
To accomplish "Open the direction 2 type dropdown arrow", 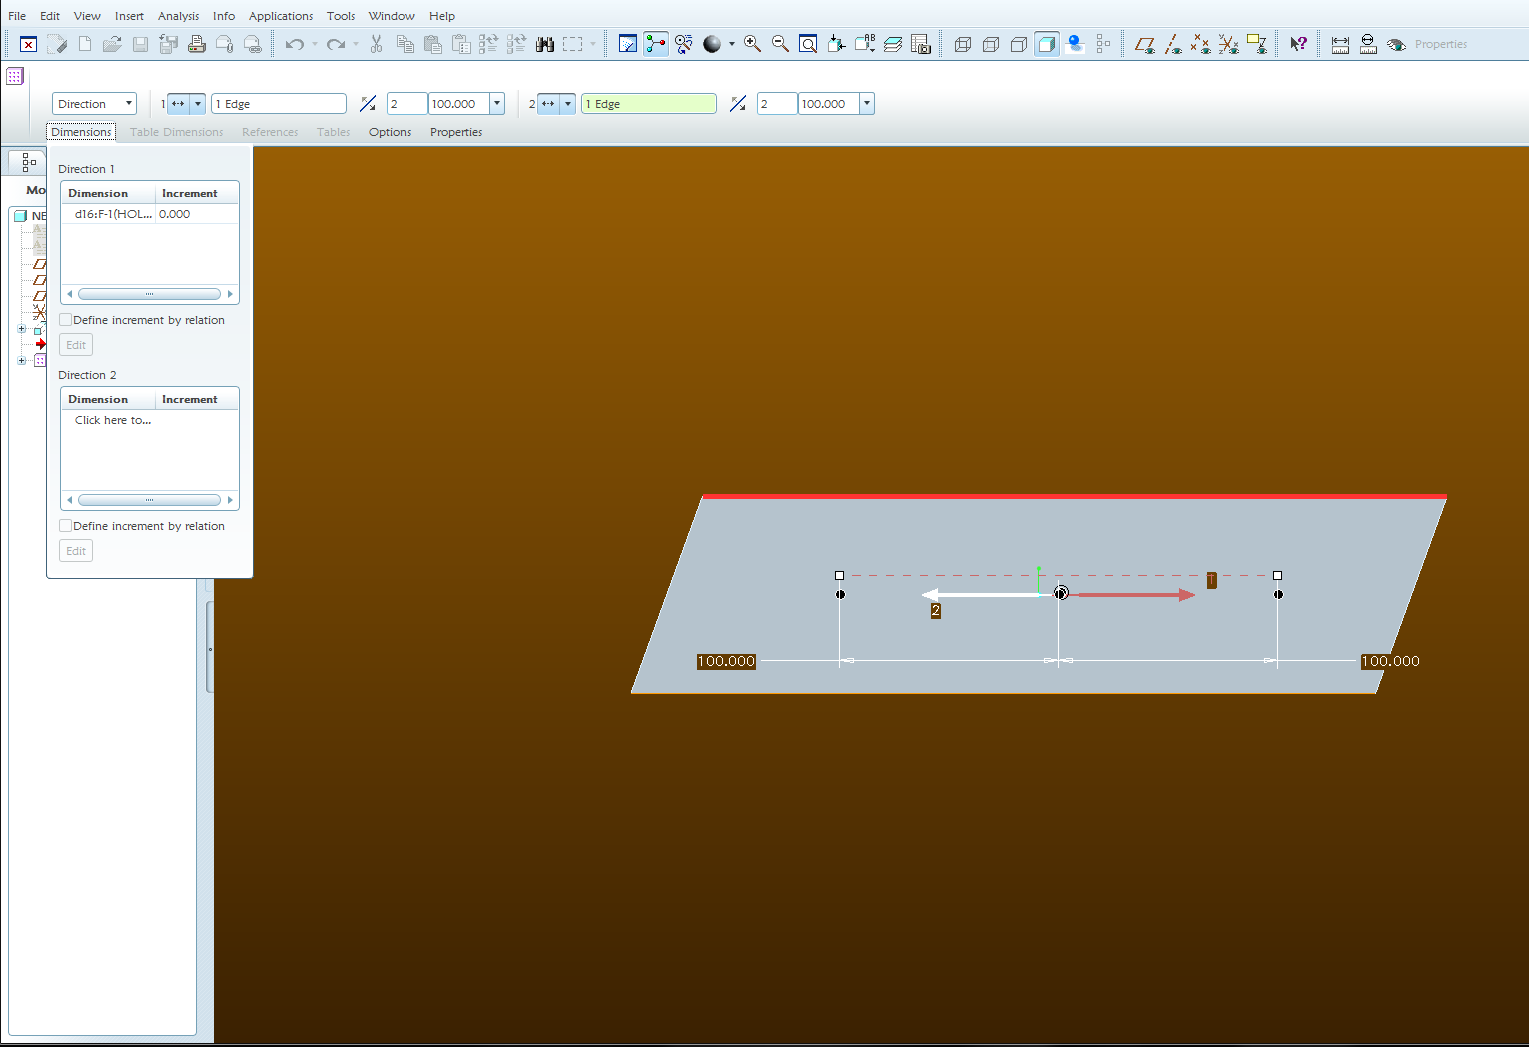I will 568,104.
